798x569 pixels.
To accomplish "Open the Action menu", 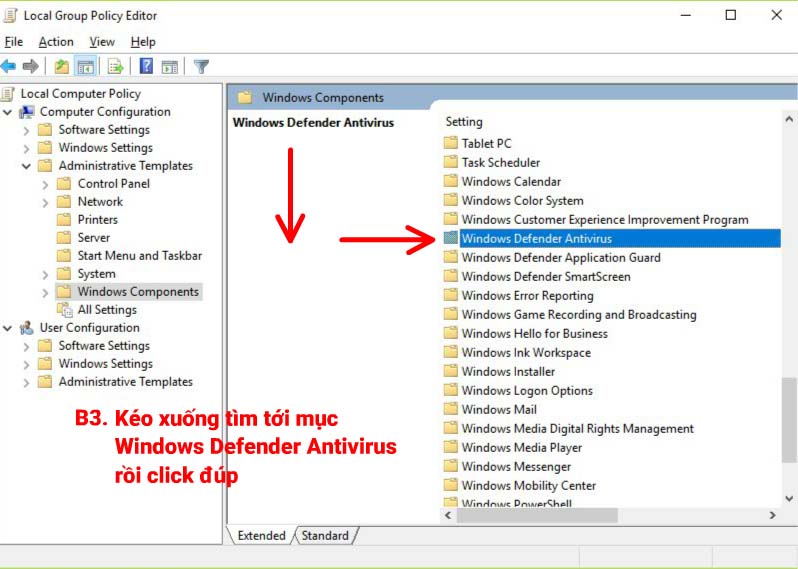I will coord(56,42).
